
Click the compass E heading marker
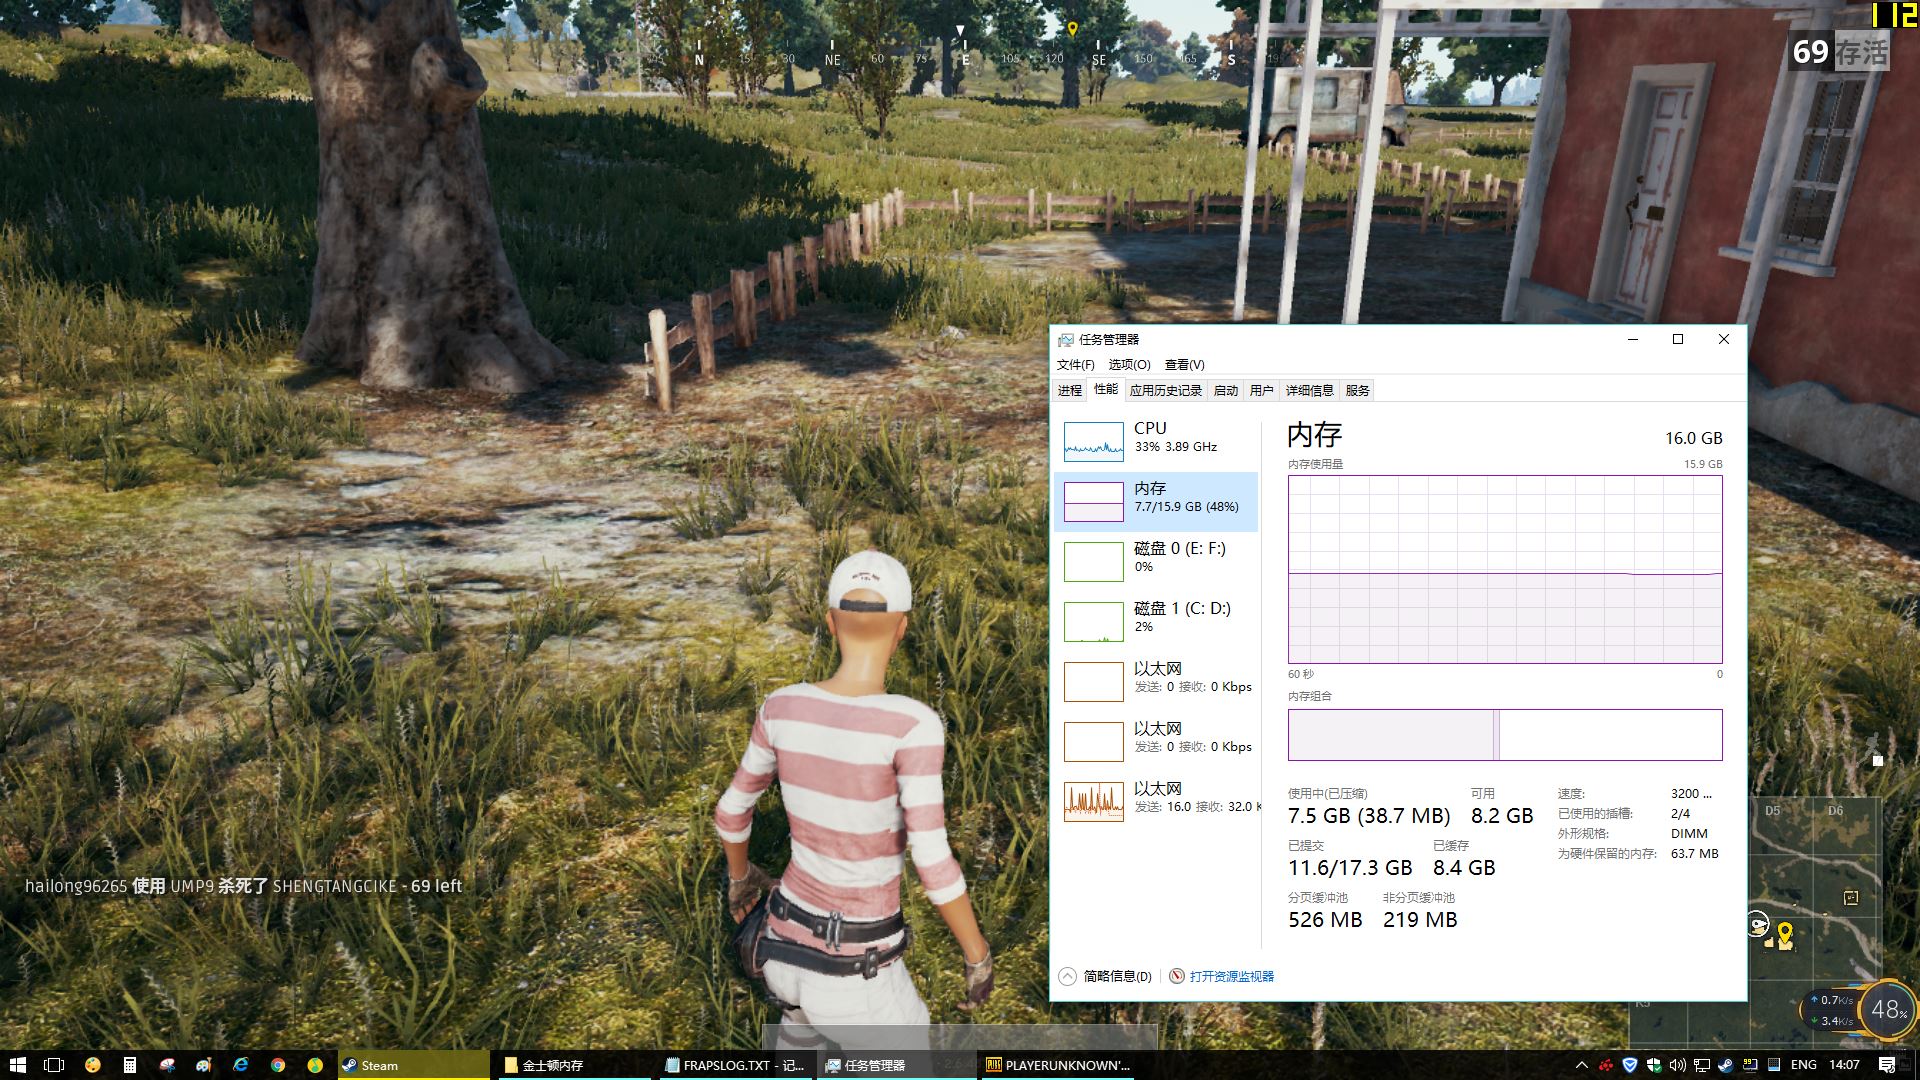coord(965,59)
